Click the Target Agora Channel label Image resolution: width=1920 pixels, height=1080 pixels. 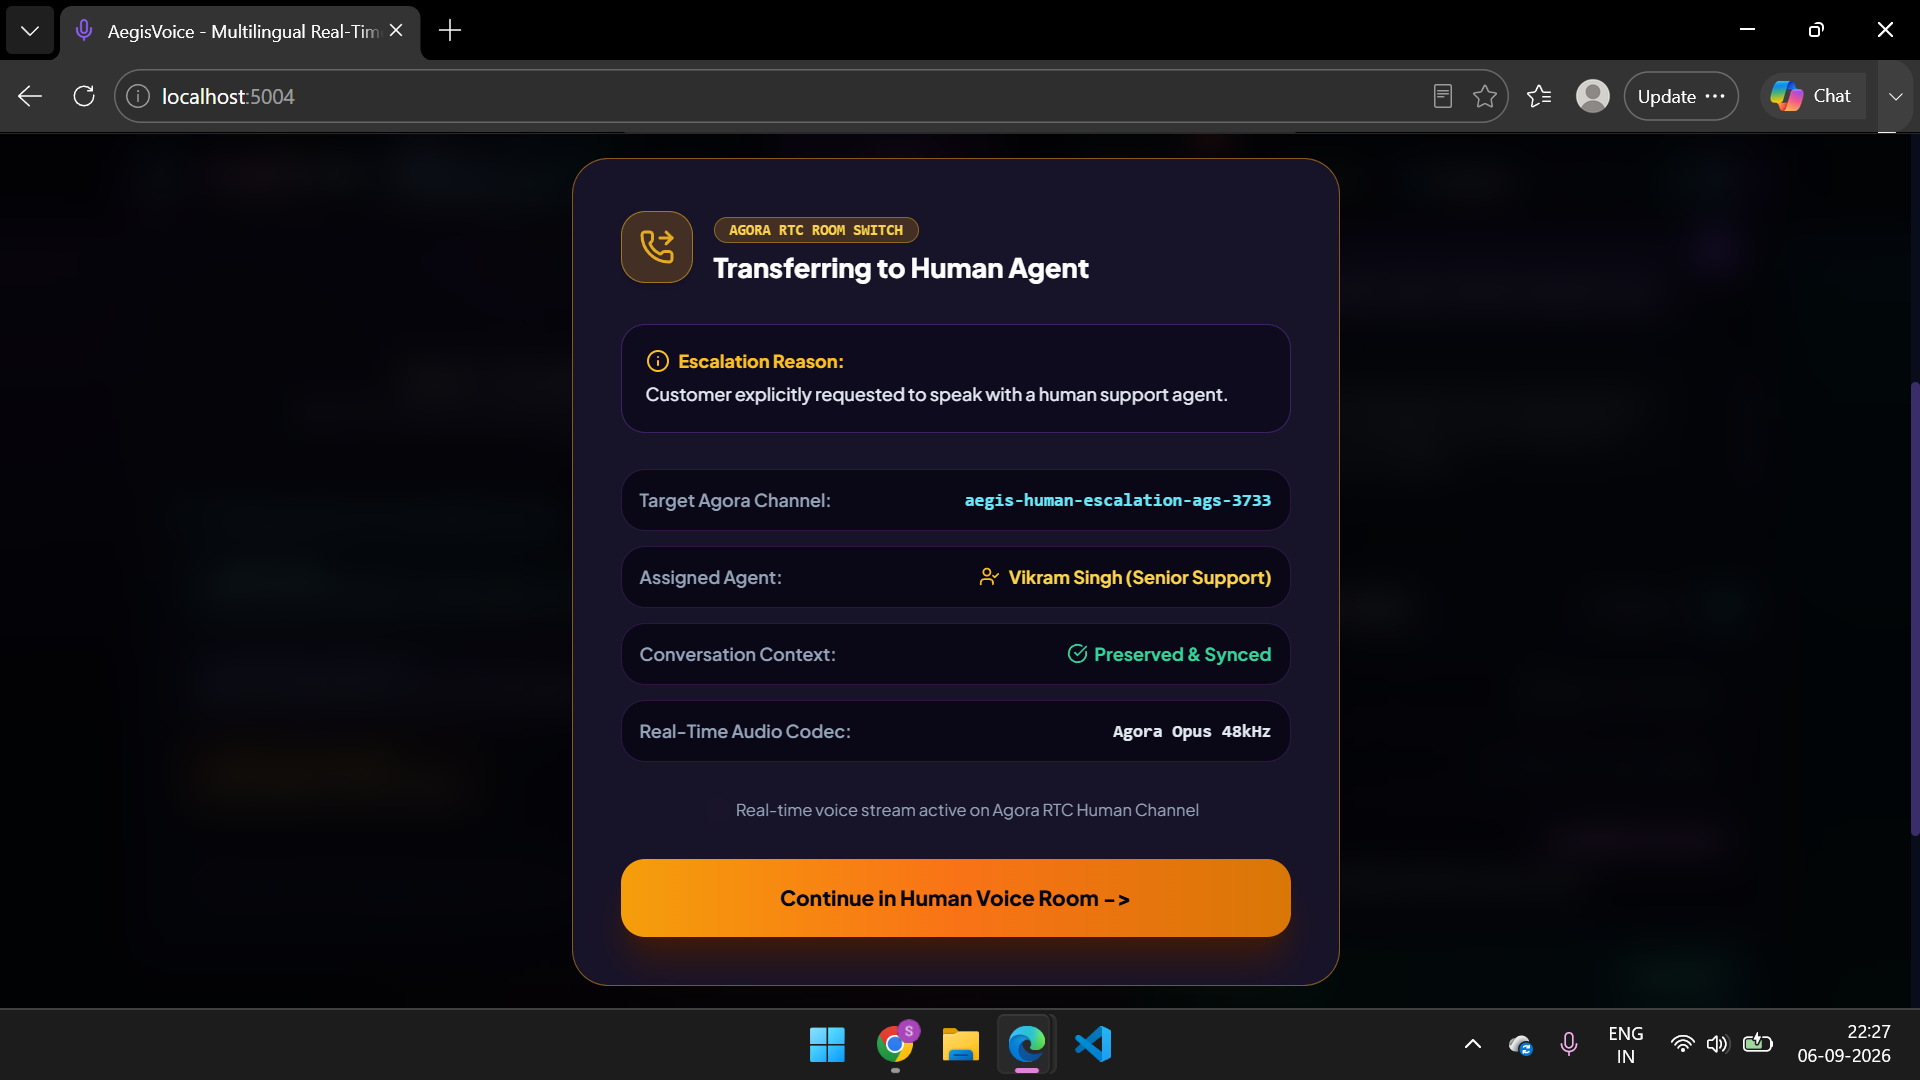click(x=735, y=500)
